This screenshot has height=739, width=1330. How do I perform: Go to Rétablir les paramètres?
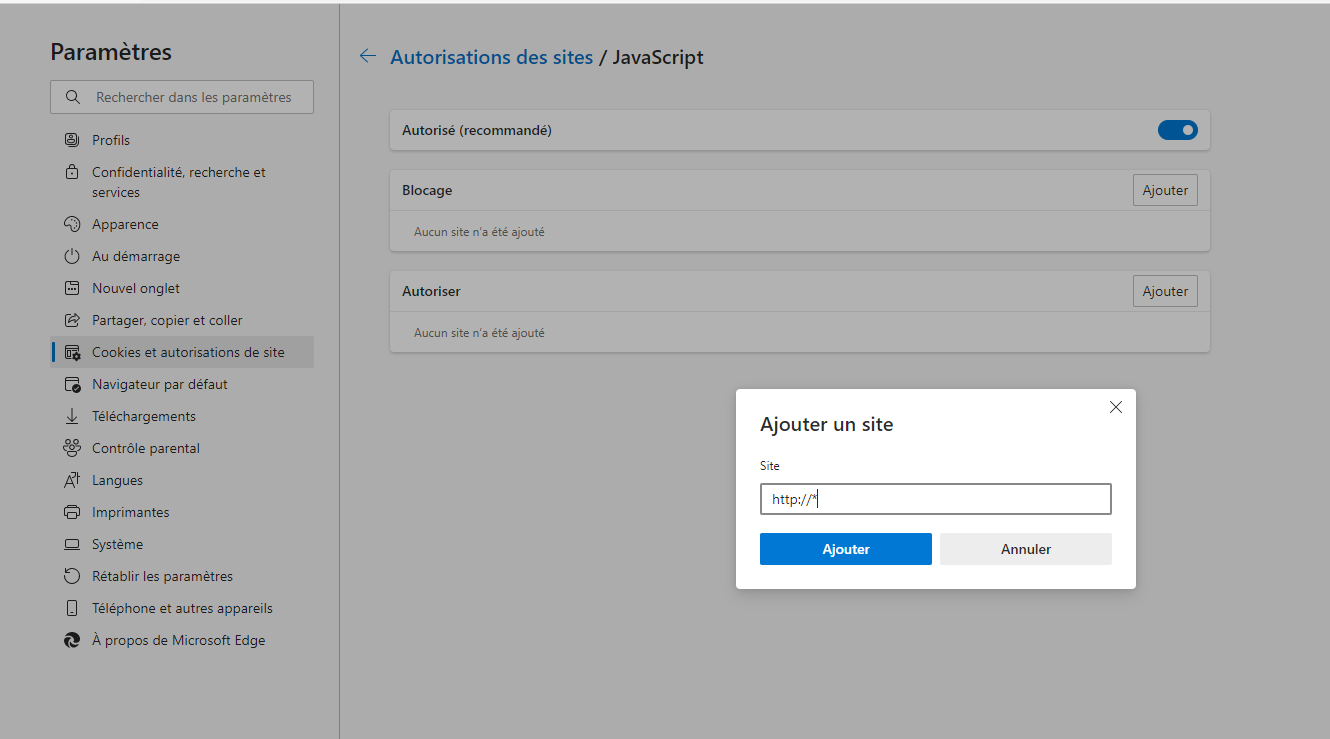click(162, 576)
